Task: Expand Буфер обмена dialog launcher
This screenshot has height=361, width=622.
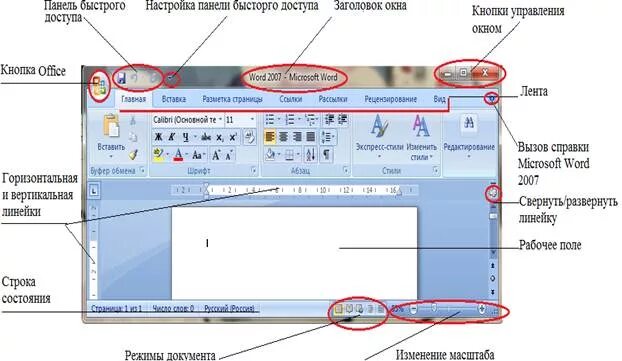Action: coord(142,171)
